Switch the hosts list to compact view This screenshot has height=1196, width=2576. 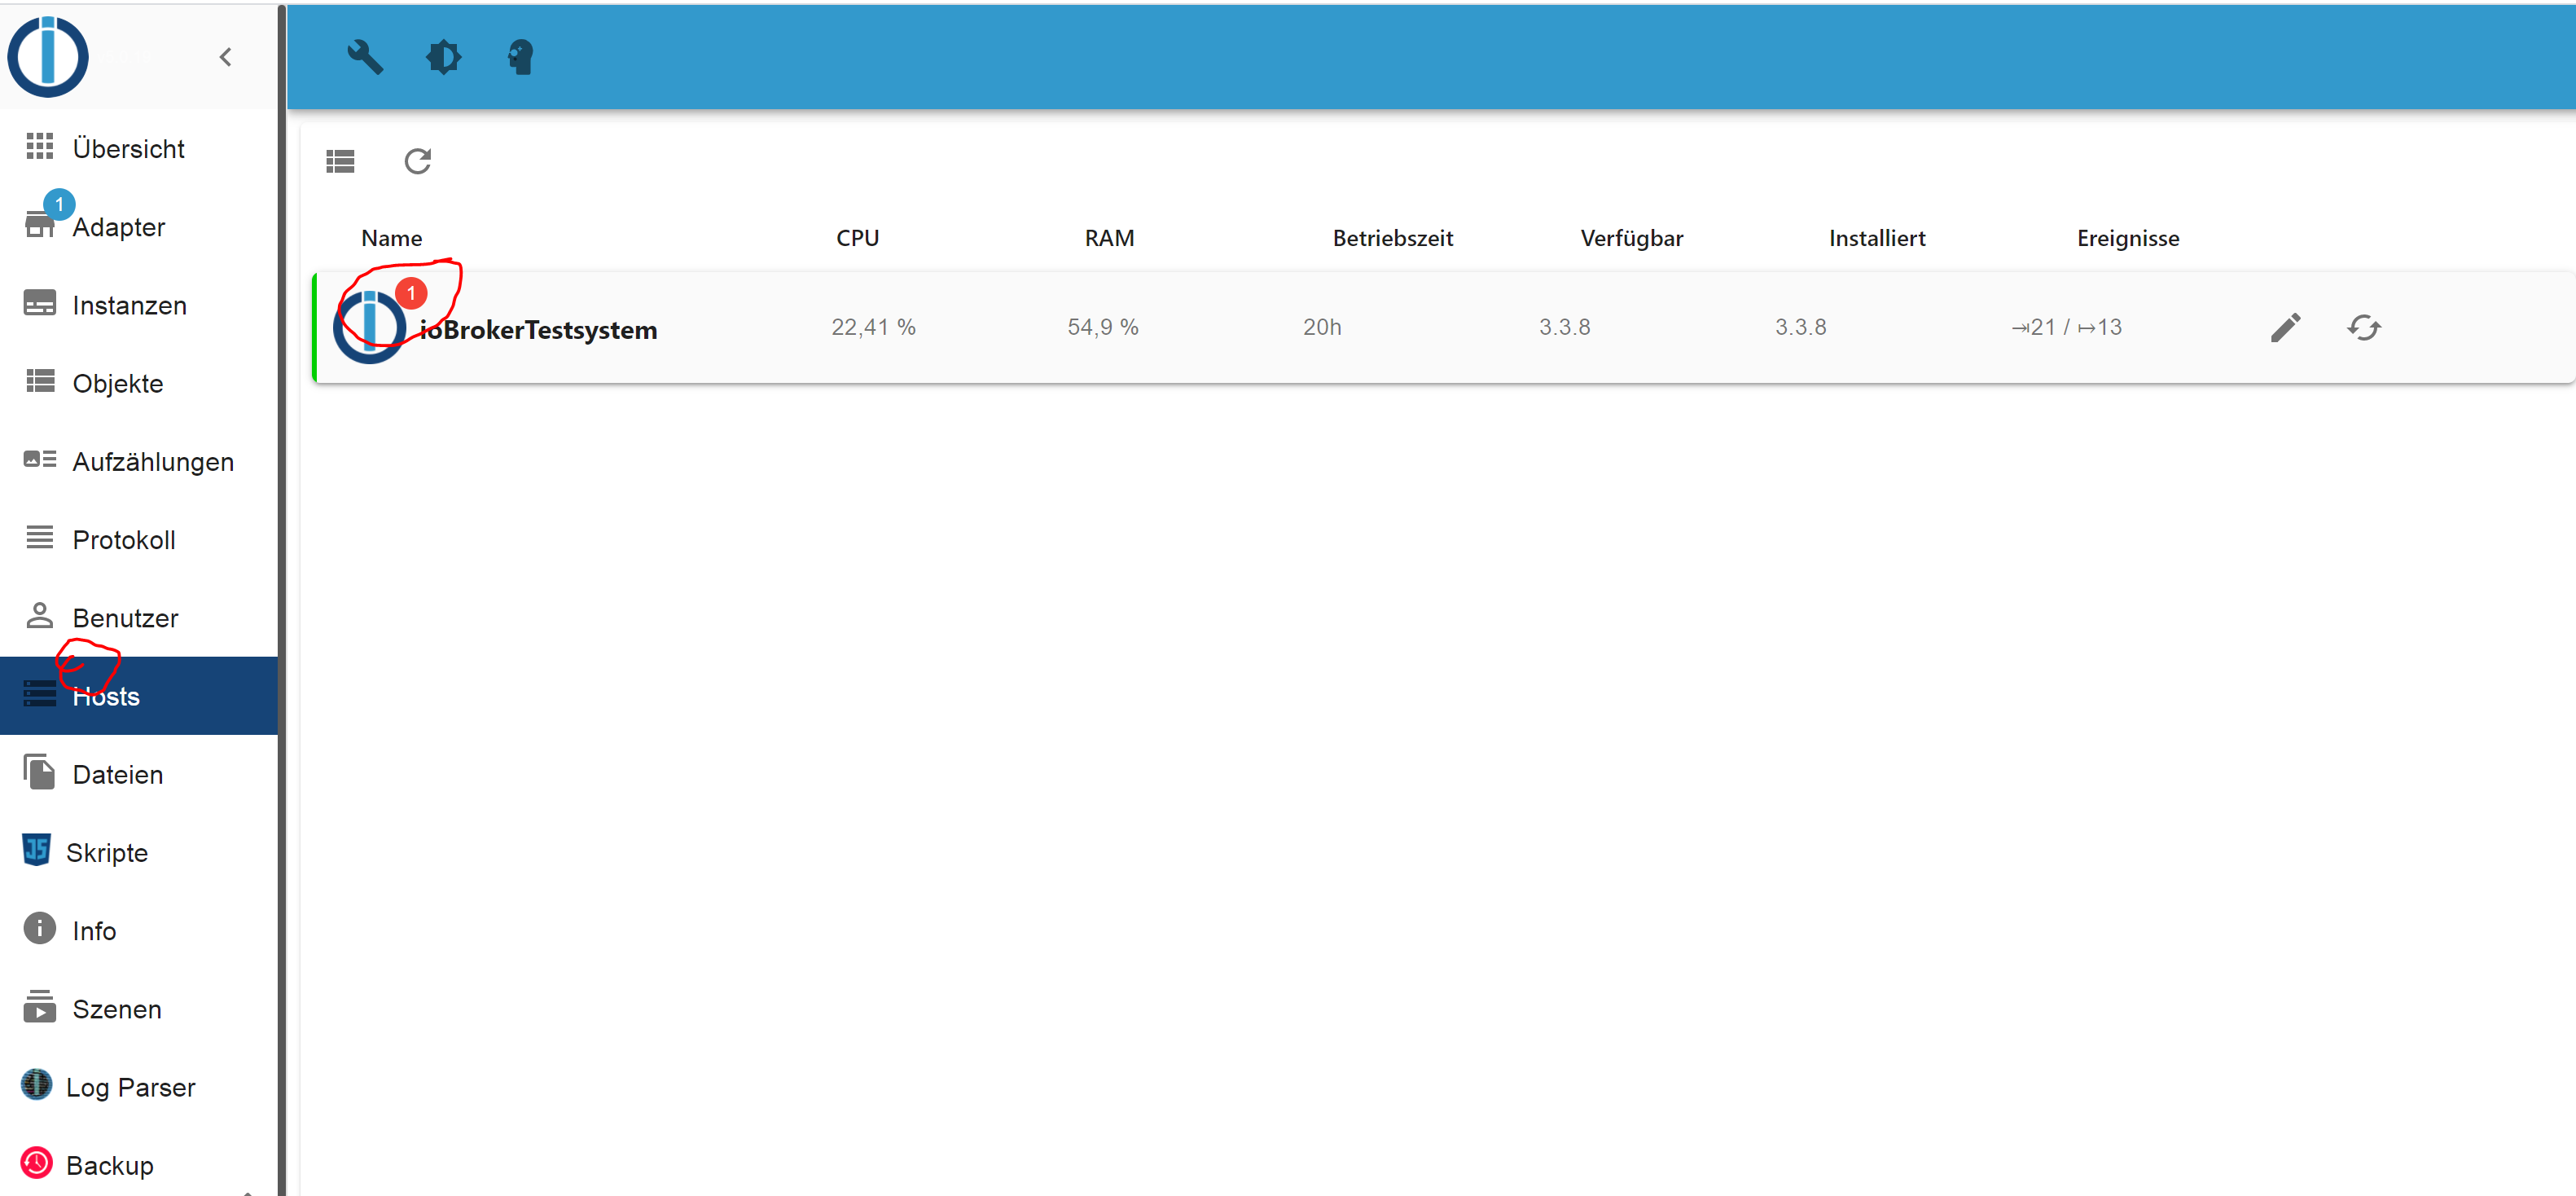pos(340,161)
